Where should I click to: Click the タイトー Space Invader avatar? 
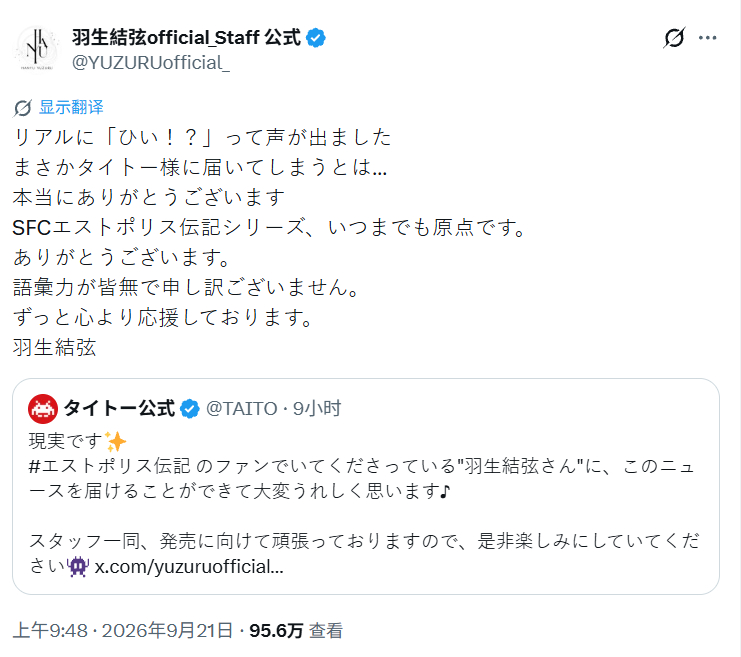pyautogui.click(x=43, y=408)
